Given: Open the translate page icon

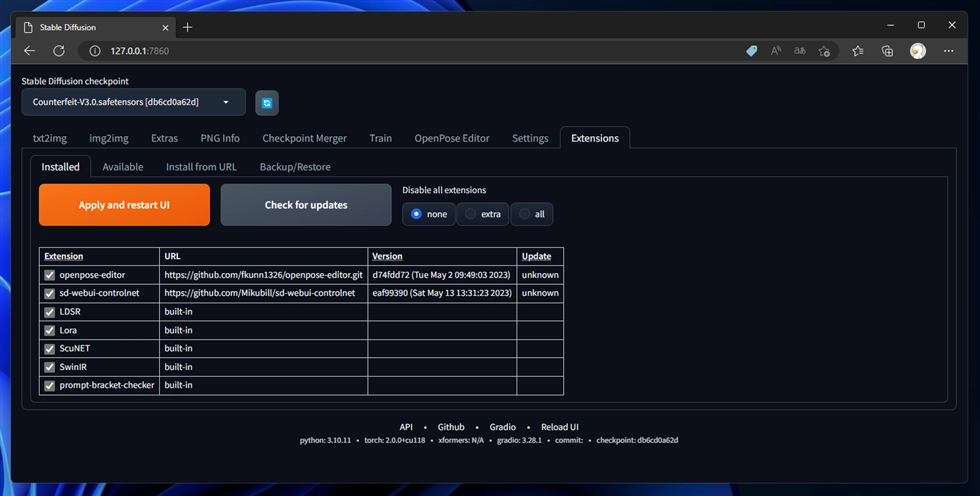Looking at the screenshot, I should point(799,51).
